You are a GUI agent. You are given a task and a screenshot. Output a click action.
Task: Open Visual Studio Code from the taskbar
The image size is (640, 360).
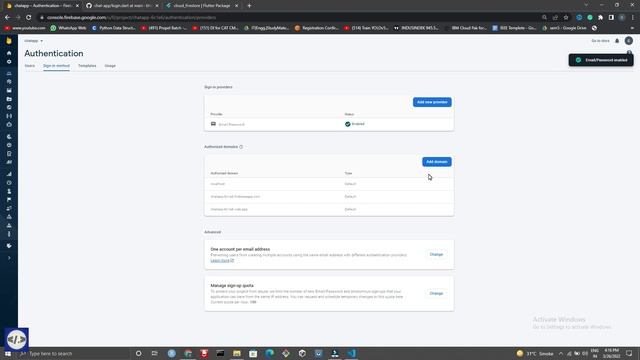point(351,353)
